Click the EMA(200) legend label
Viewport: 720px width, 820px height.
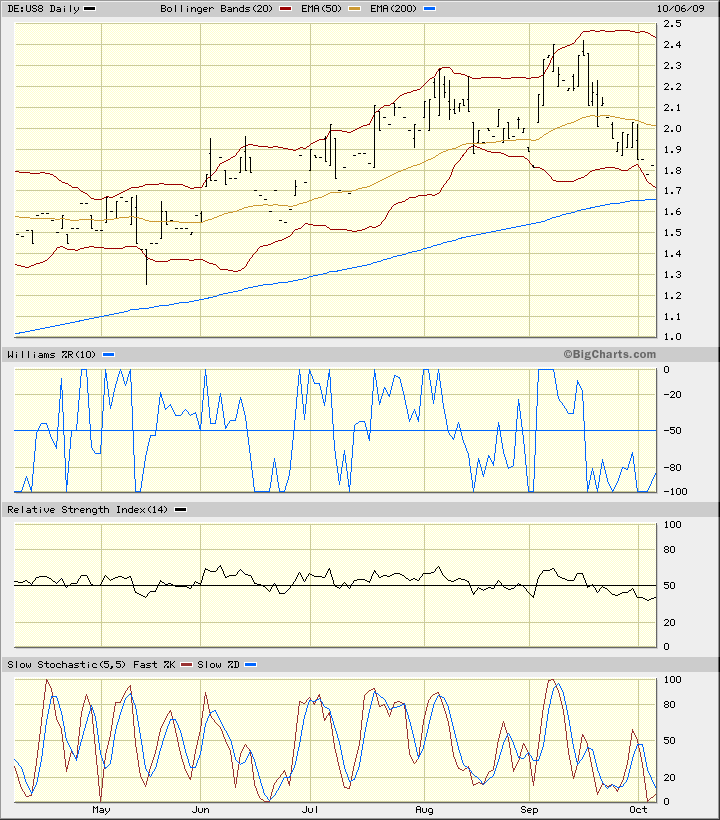tap(393, 8)
